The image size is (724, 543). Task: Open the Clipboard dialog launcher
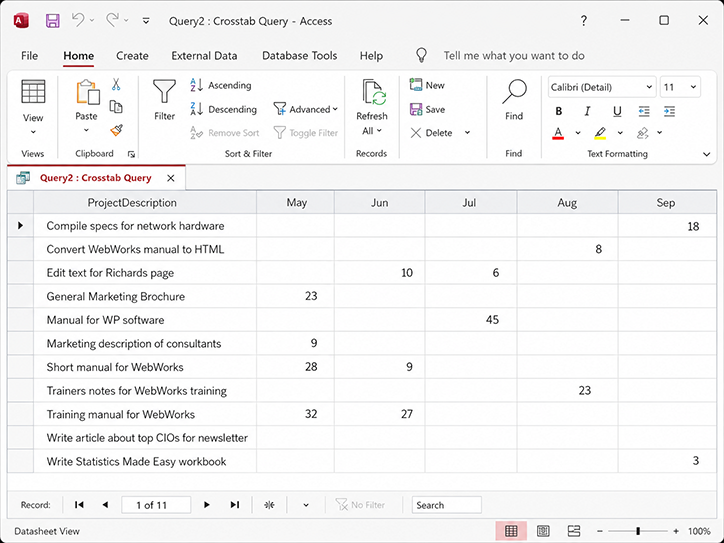pyautogui.click(x=131, y=155)
